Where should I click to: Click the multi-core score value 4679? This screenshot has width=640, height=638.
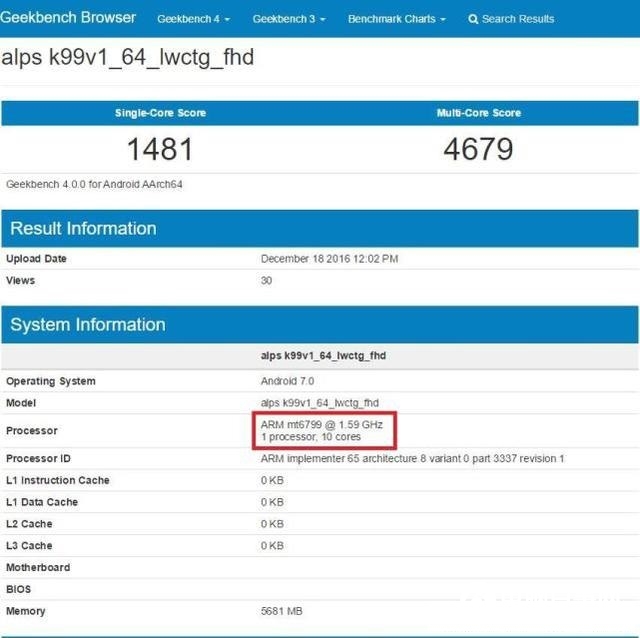[478, 150]
